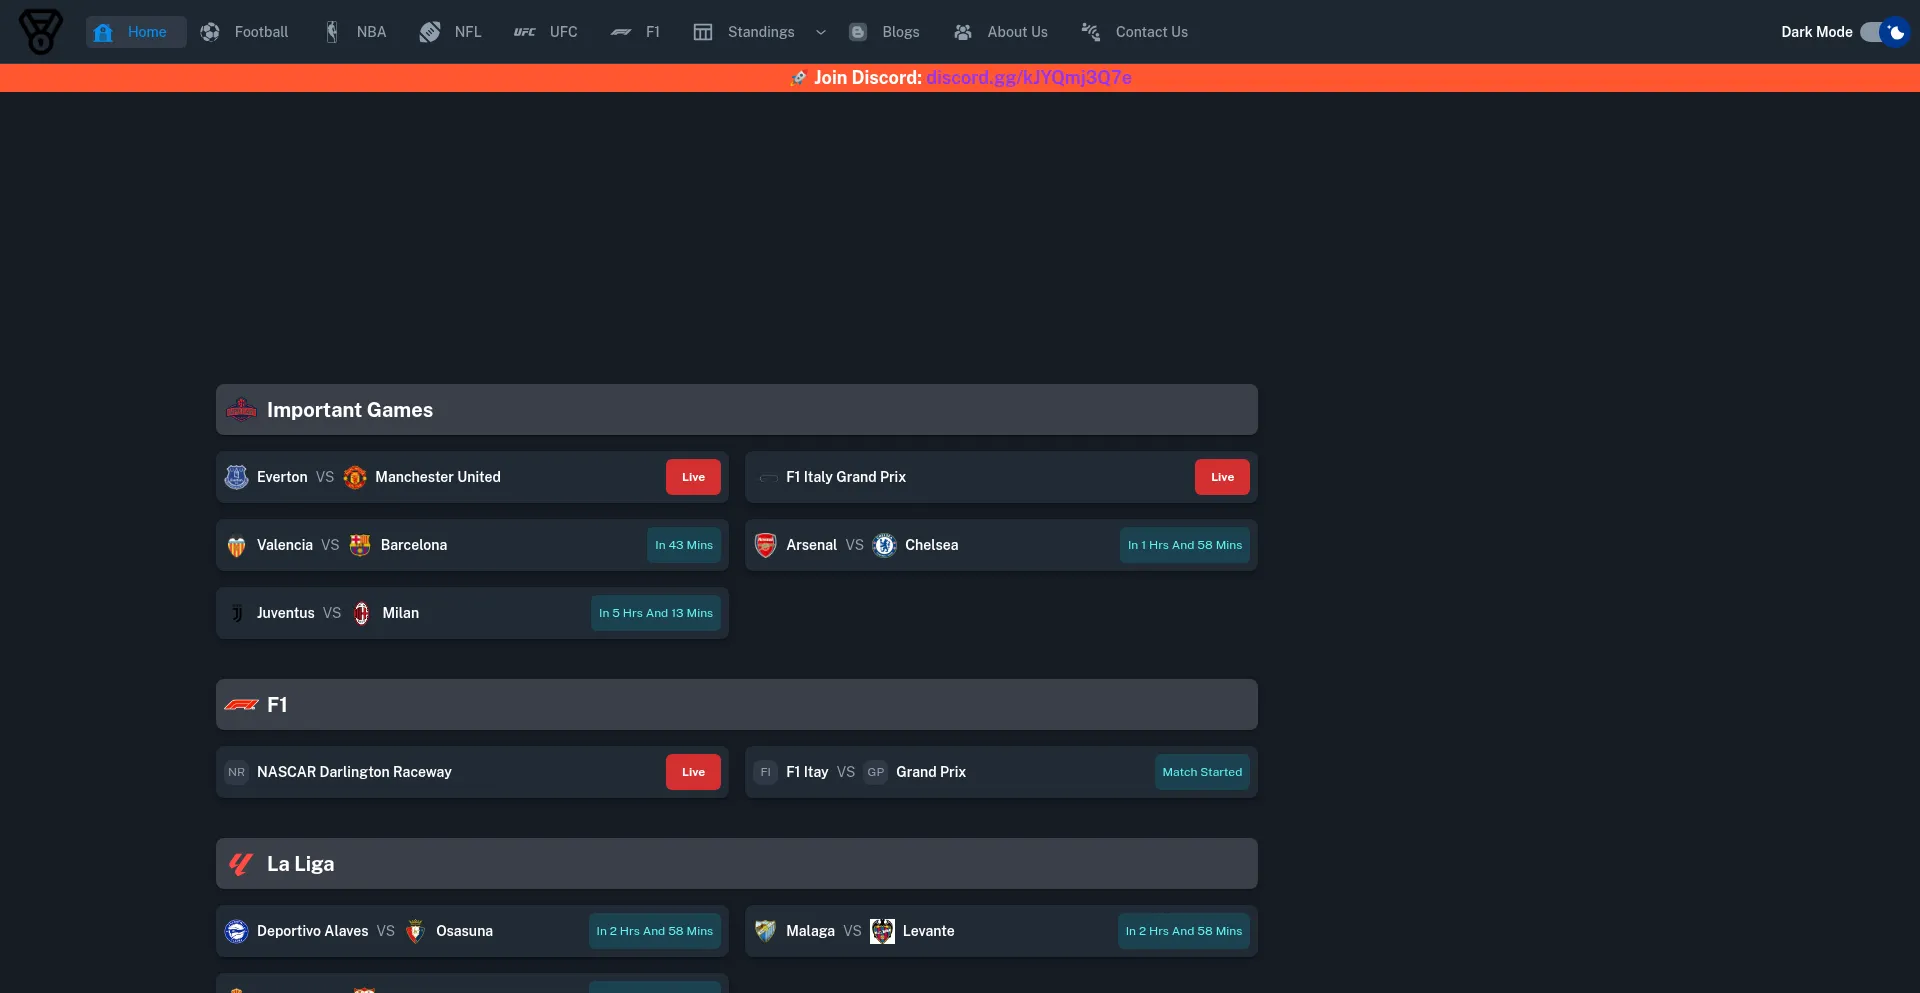This screenshot has height=993, width=1920.
Task: Click the Arsenal club crest
Action: [x=766, y=545]
